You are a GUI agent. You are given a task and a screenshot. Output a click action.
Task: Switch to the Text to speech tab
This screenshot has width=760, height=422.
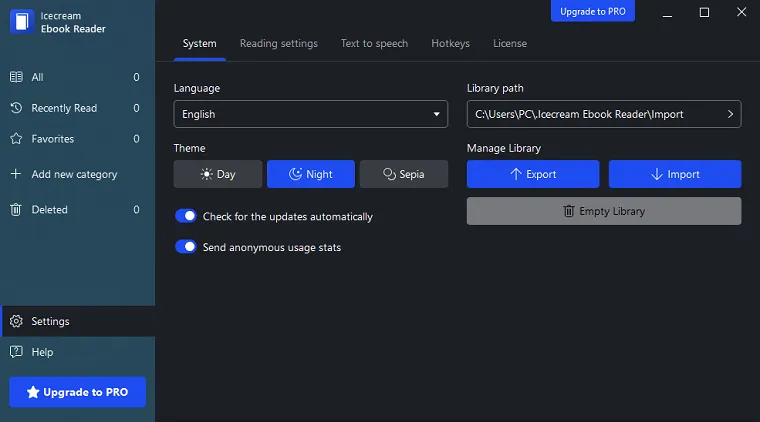(x=374, y=44)
